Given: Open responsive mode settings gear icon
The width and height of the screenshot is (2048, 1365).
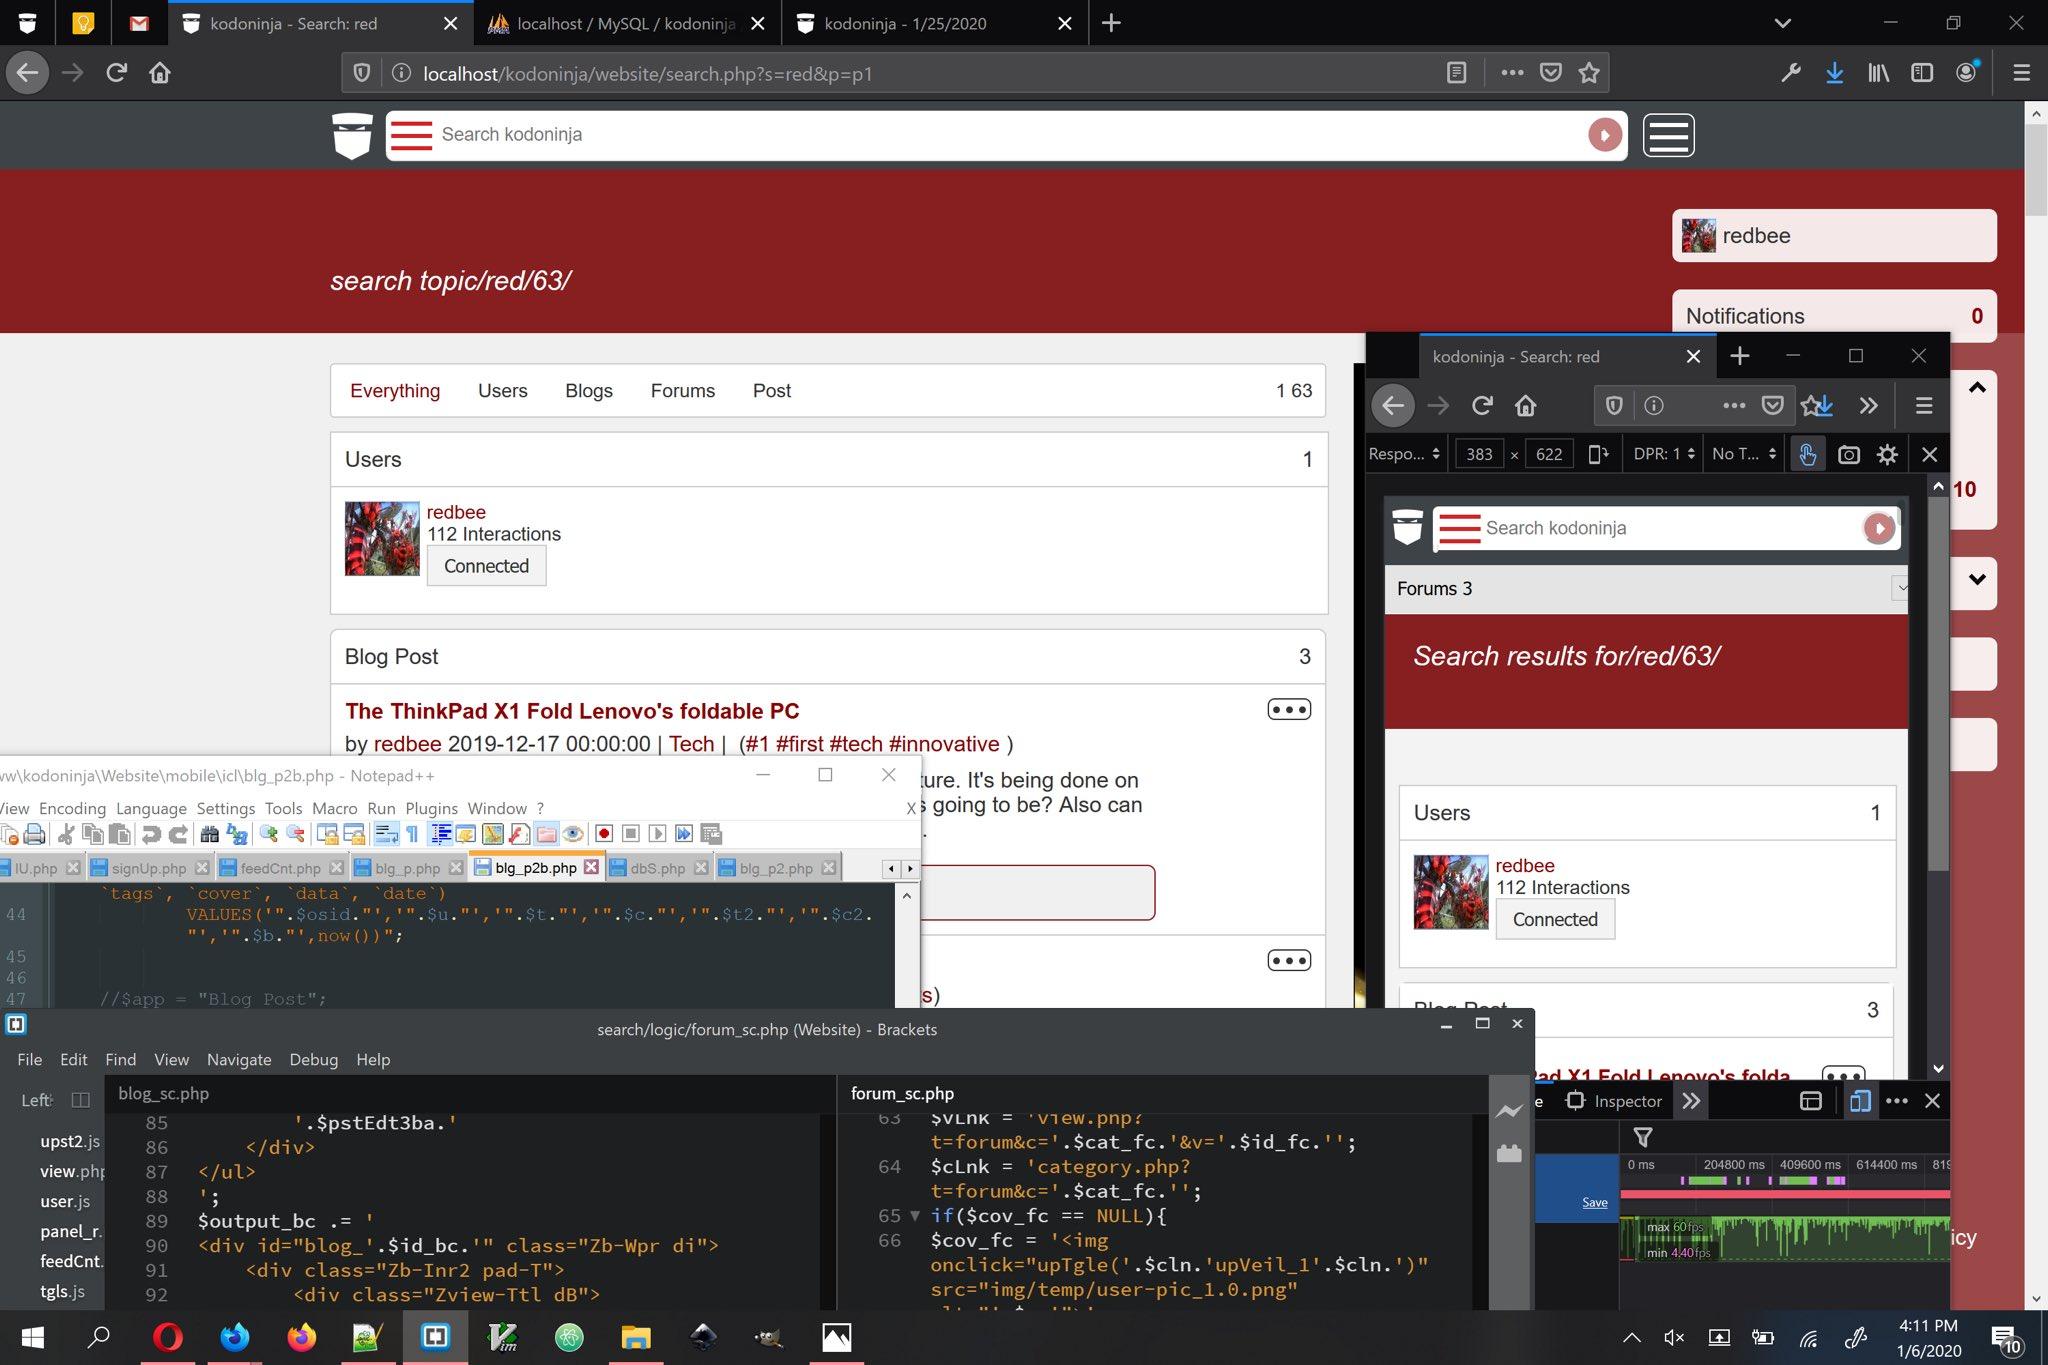Looking at the screenshot, I should click(1887, 455).
